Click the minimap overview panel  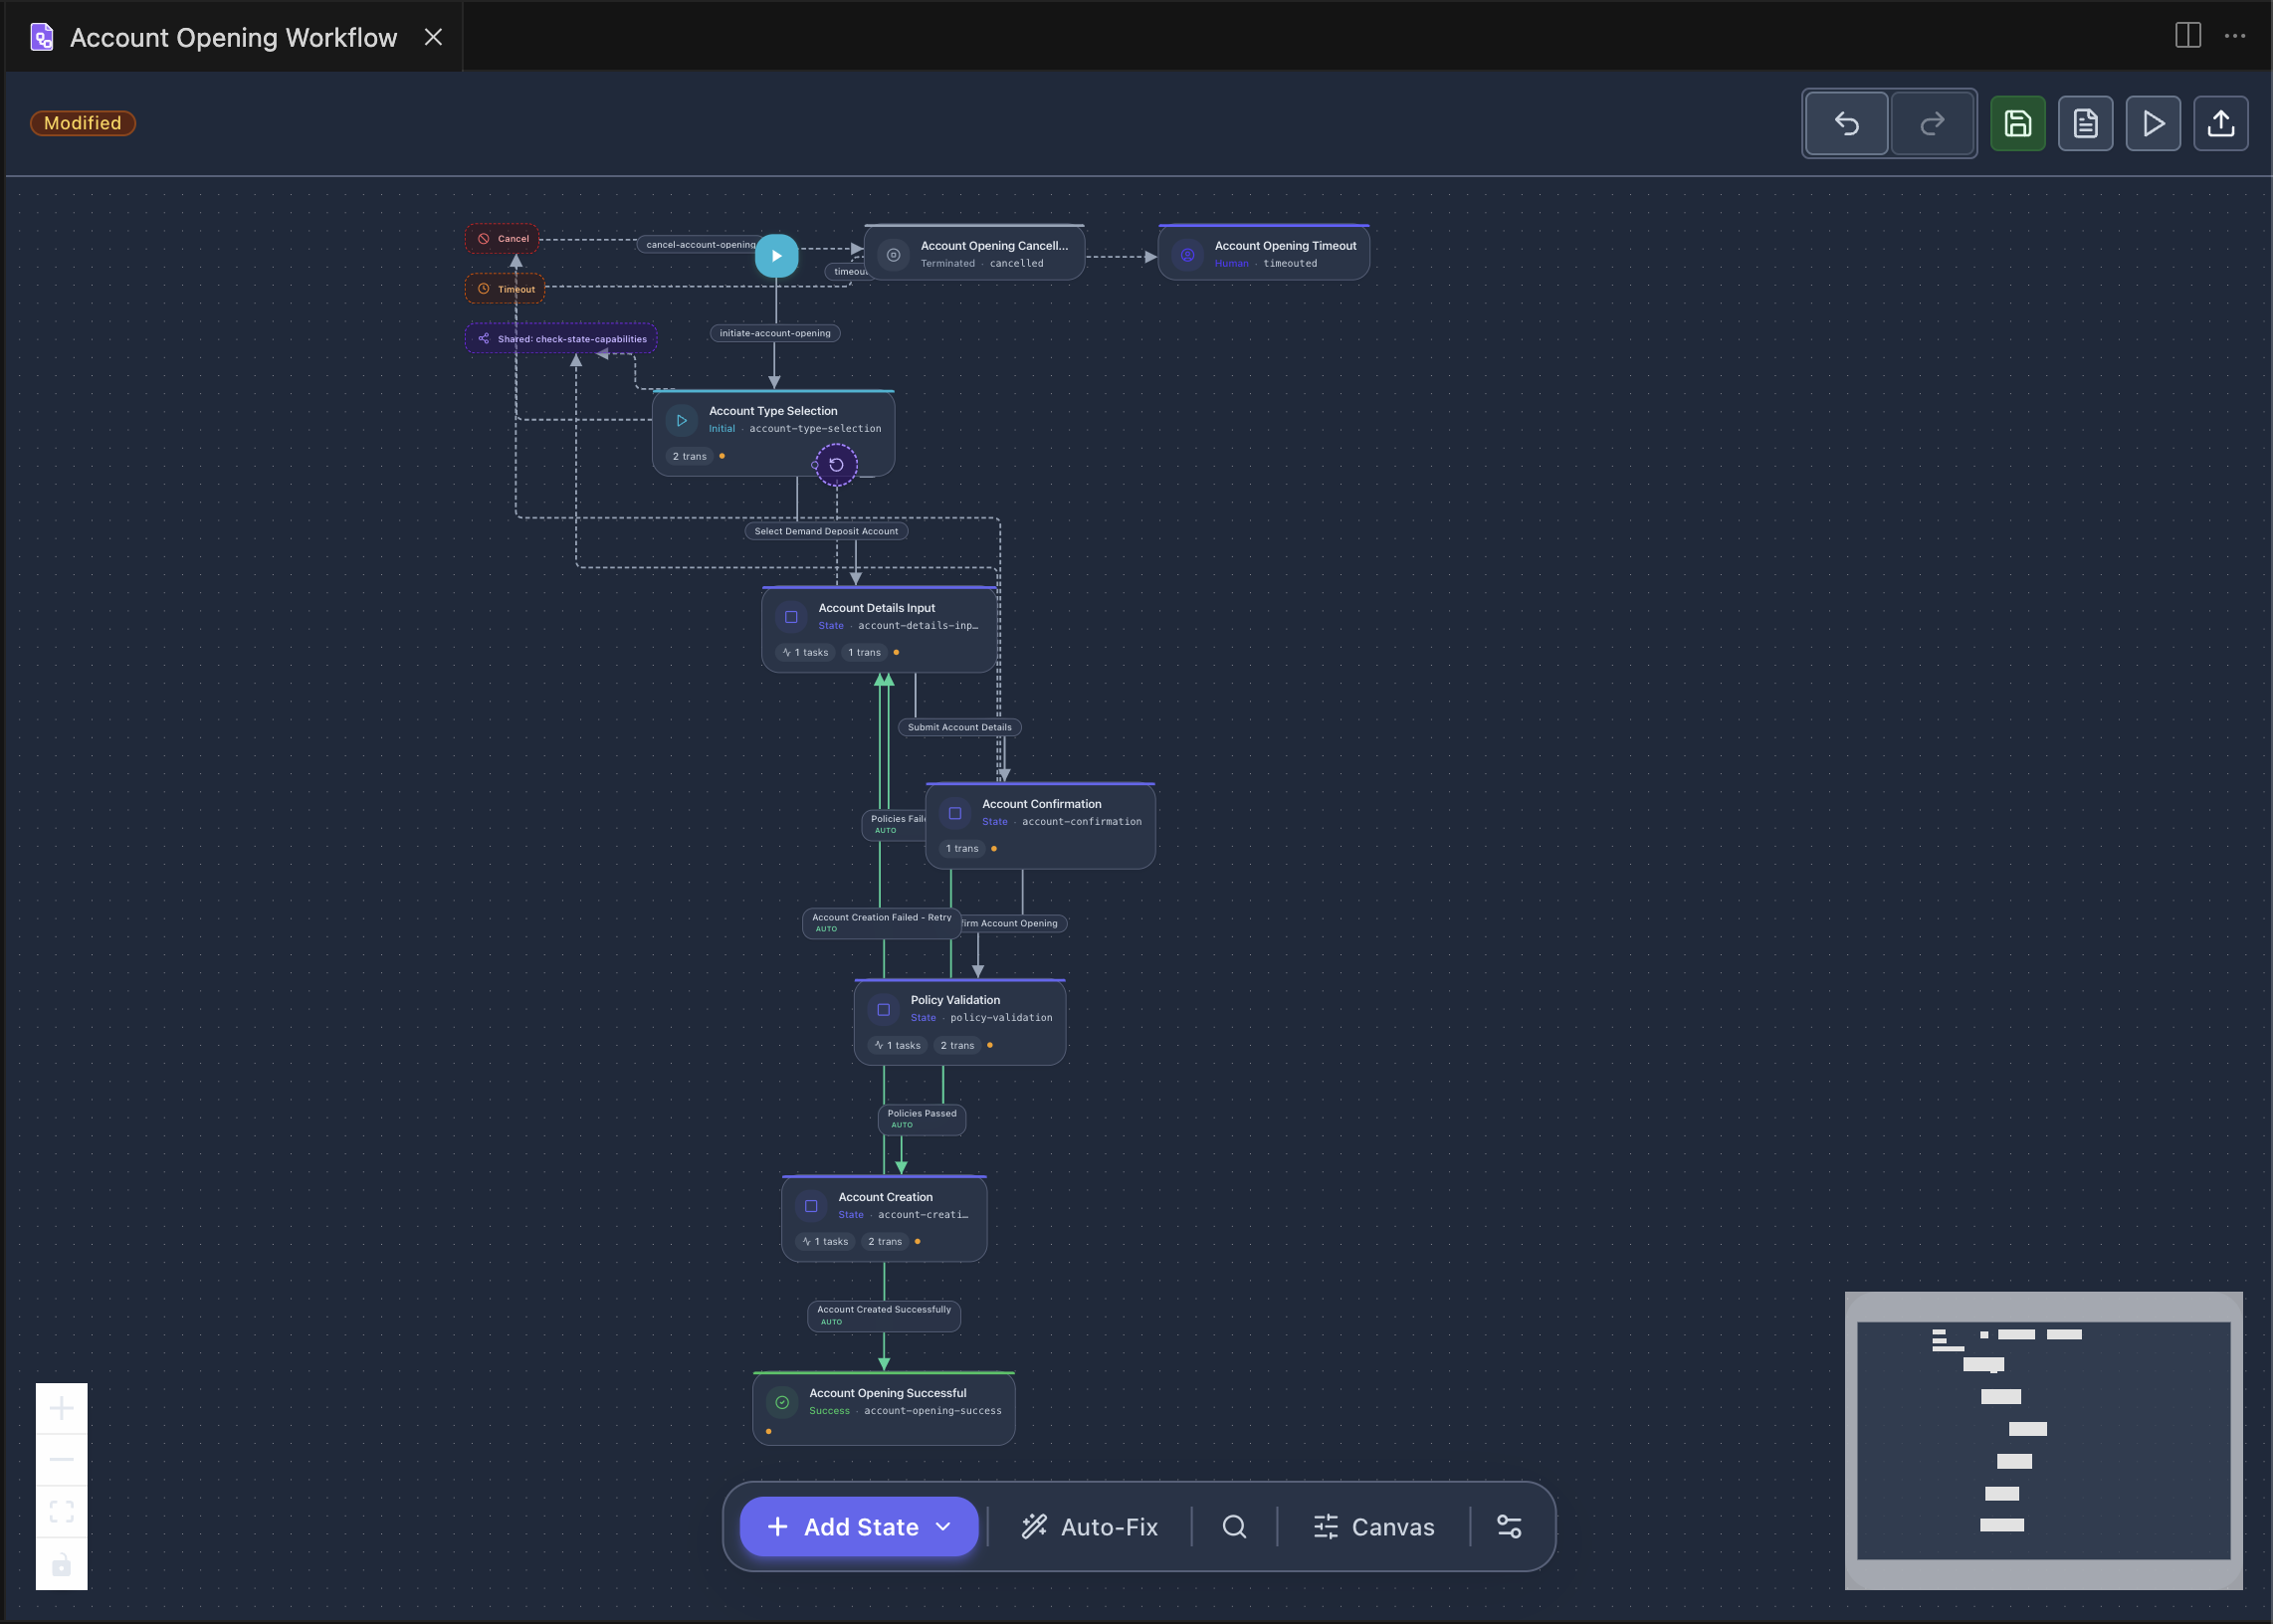tap(2043, 1441)
